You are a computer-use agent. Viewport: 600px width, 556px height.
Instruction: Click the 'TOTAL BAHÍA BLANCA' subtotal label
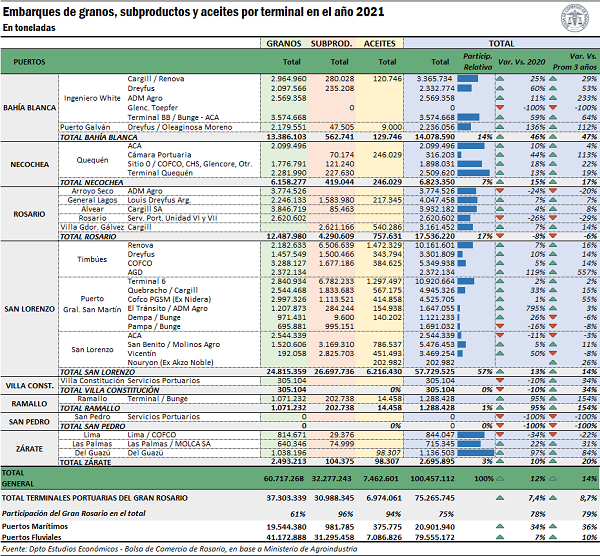[99, 137]
